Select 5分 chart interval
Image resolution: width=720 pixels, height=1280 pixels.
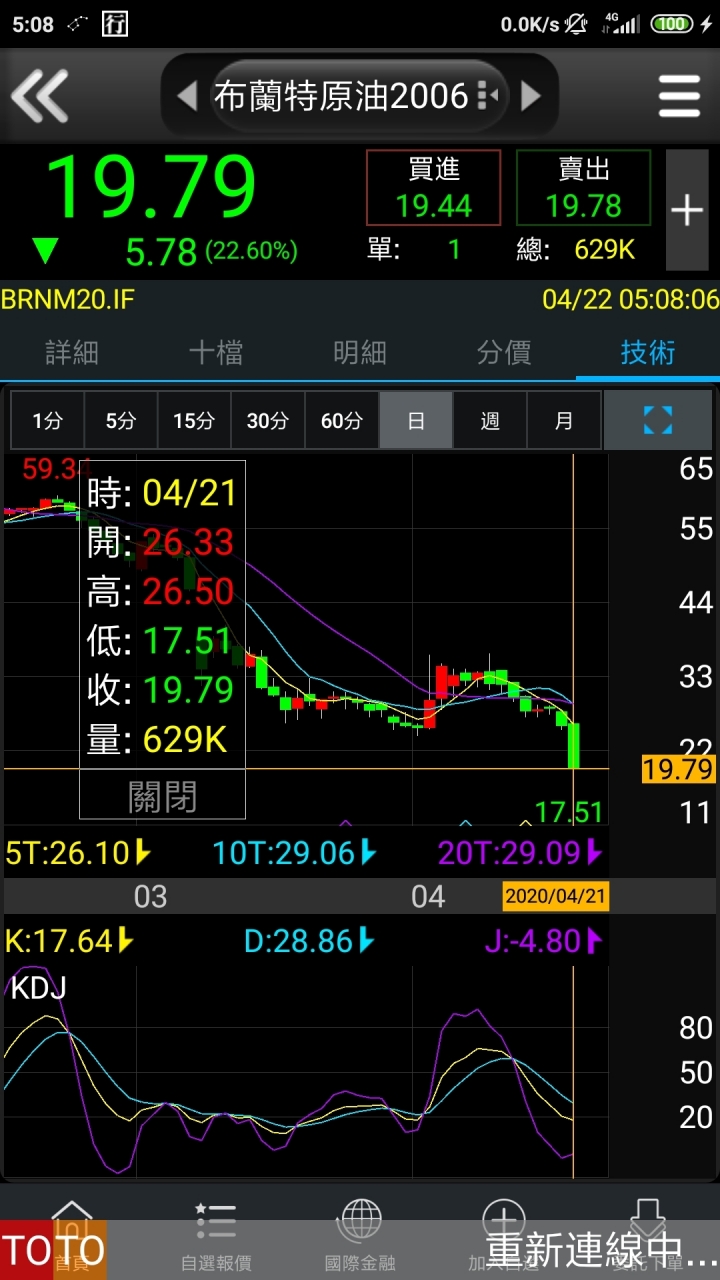tap(121, 420)
